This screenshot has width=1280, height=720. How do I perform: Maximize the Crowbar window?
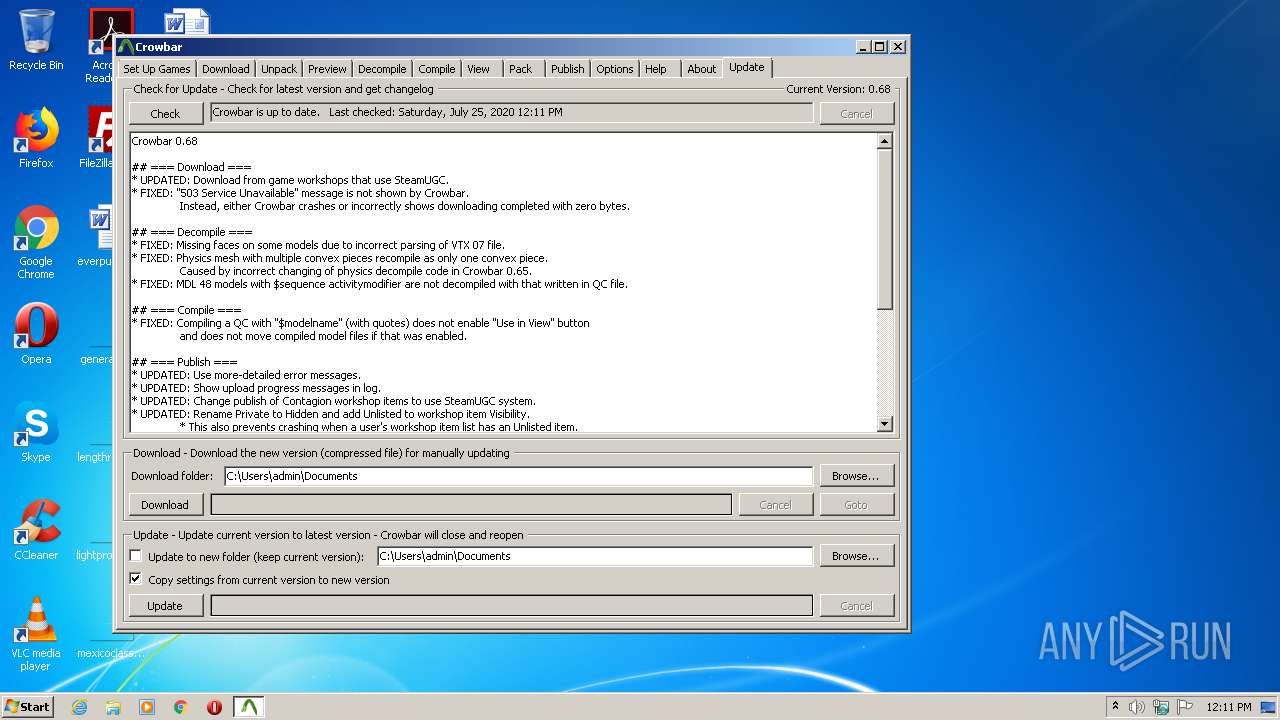(x=880, y=46)
